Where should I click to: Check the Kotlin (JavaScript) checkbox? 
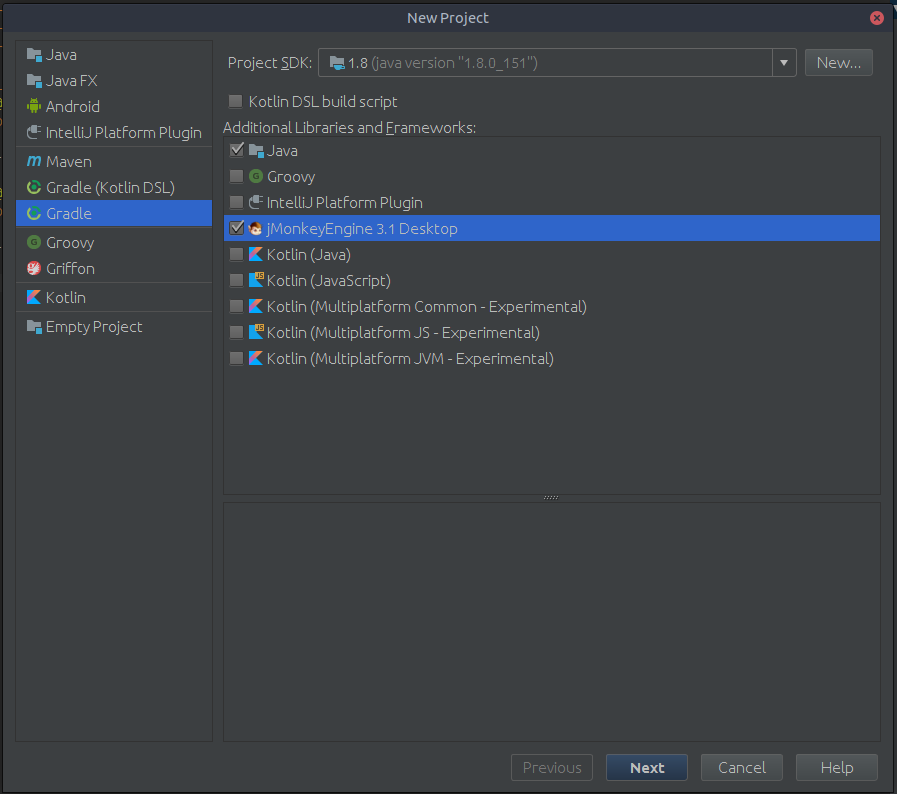236,280
